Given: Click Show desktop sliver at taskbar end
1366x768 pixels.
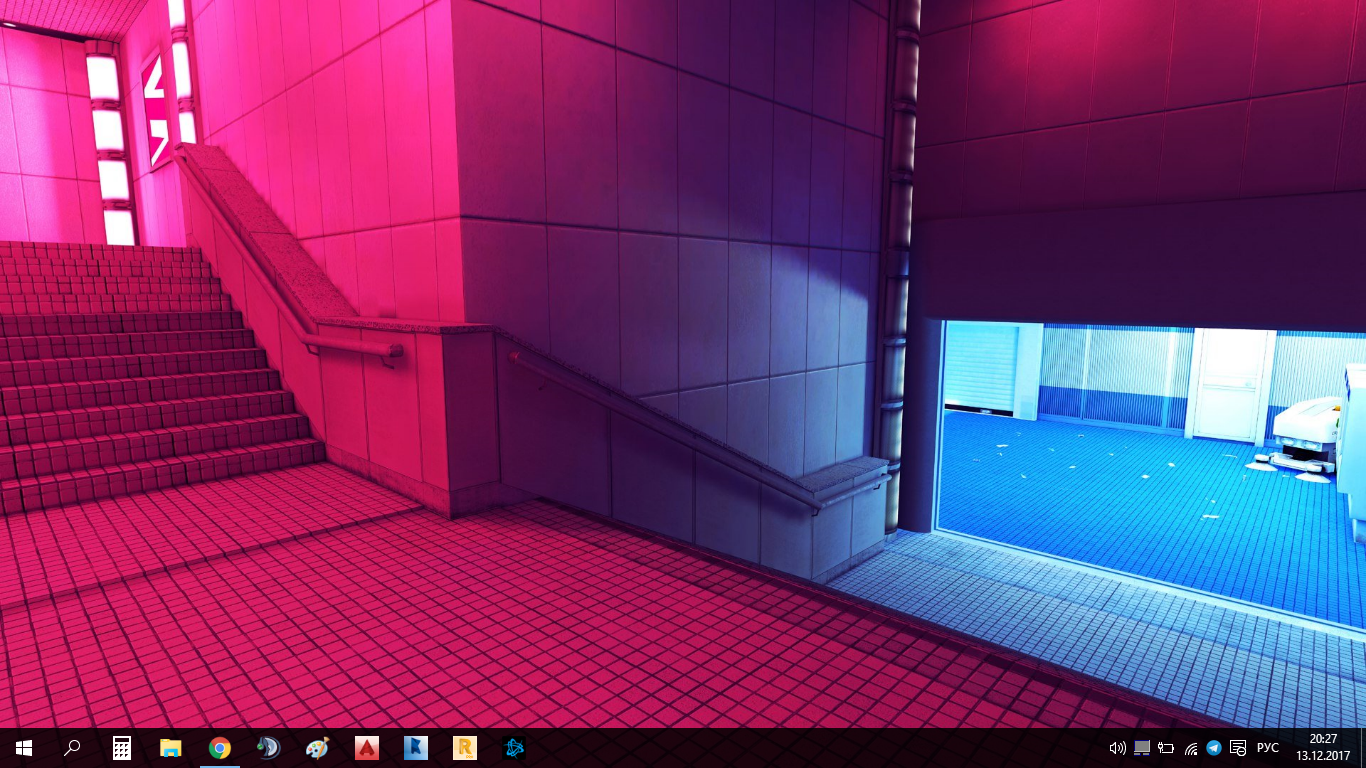Looking at the screenshot, I should pos(1363,748).
